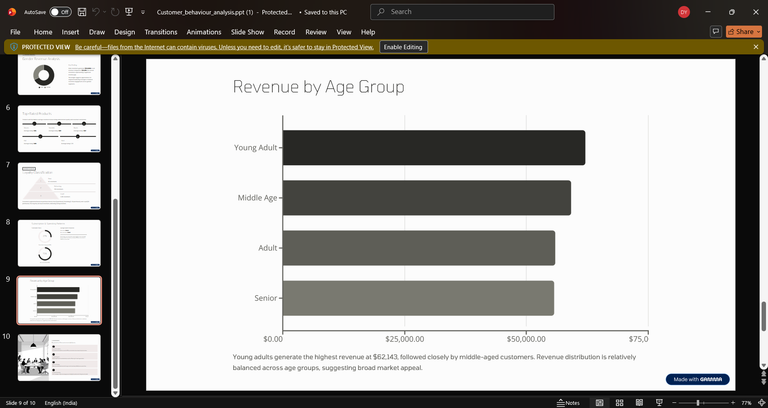Viewport: 768px width, 408px height.
Task: Select slide 9 thumbnail Revenue by Age Group
Action: point(59,300)
